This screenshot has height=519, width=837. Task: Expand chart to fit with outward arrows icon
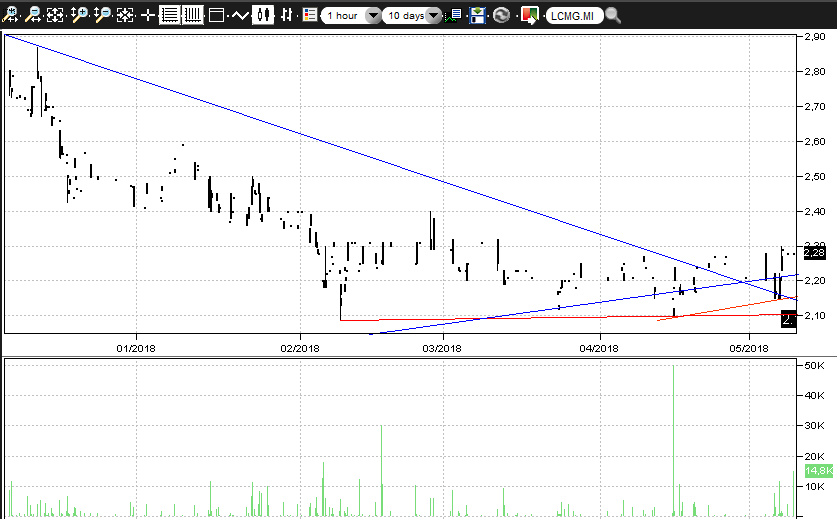tap(55, 15)
